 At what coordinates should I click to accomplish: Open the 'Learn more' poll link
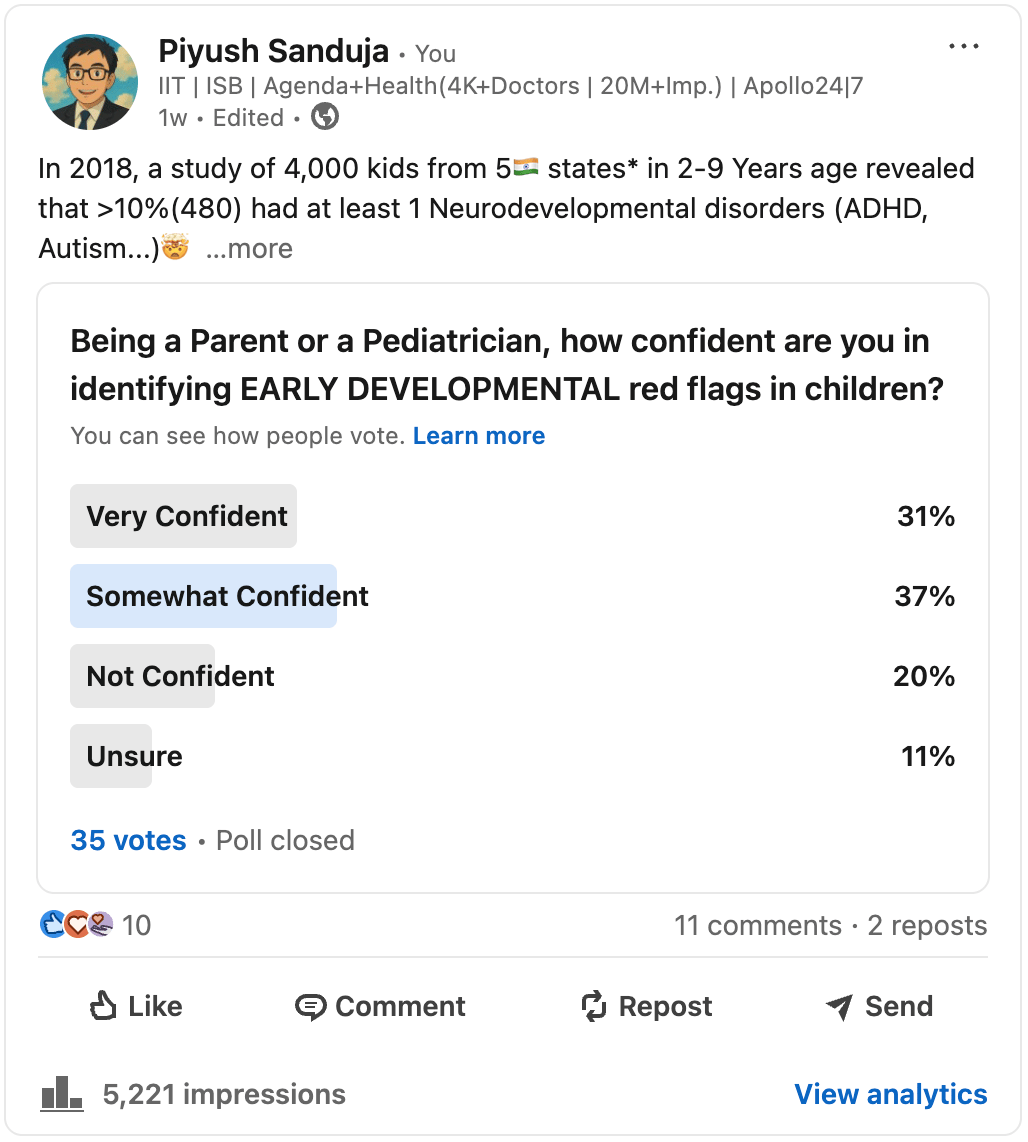[479, 436]
